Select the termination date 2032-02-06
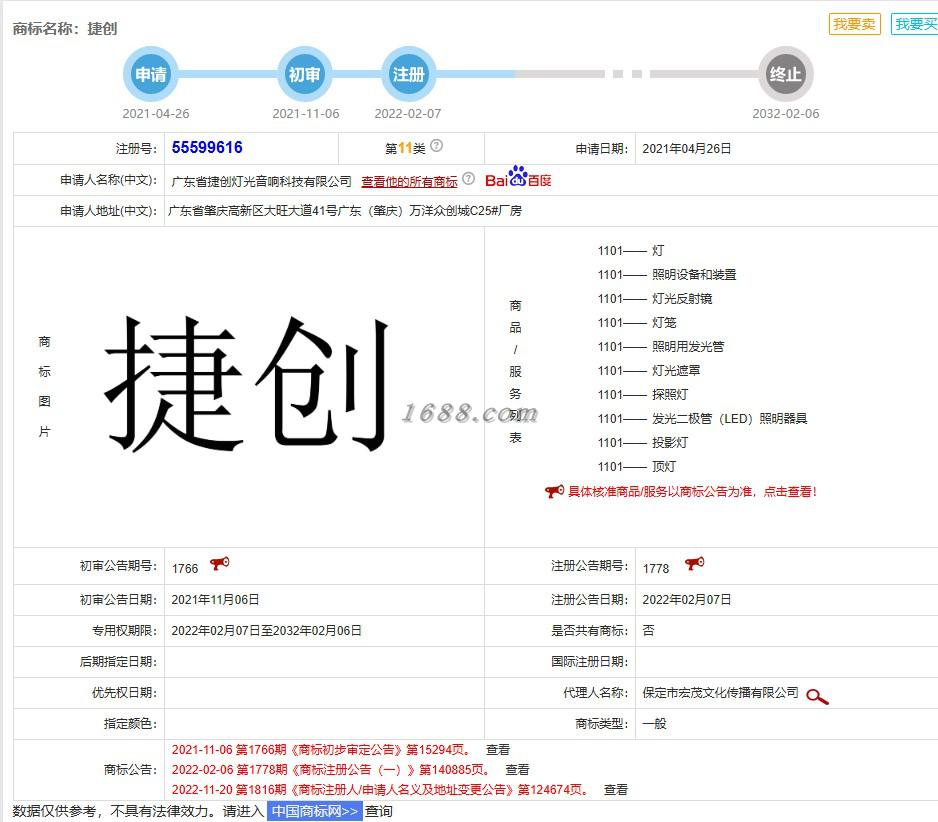Viewport: 938px width, 822px height. click(x=785, y=114)
